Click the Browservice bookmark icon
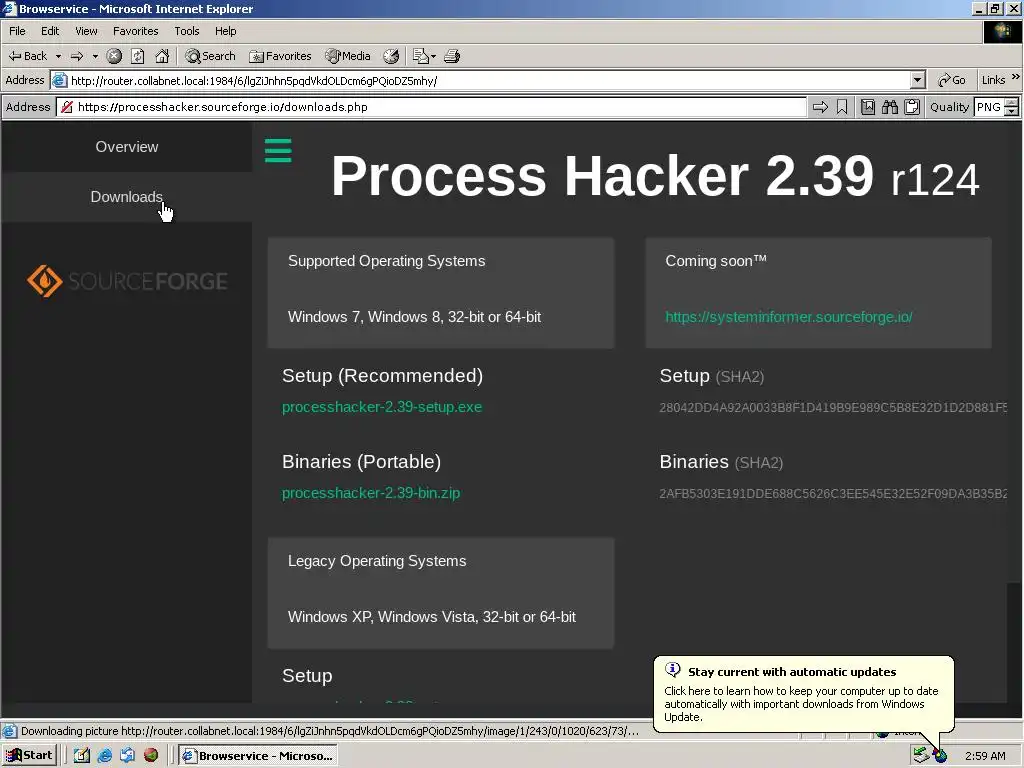Image resolution: width=1024 pixels, height=768 pixels. pos(842,107)
